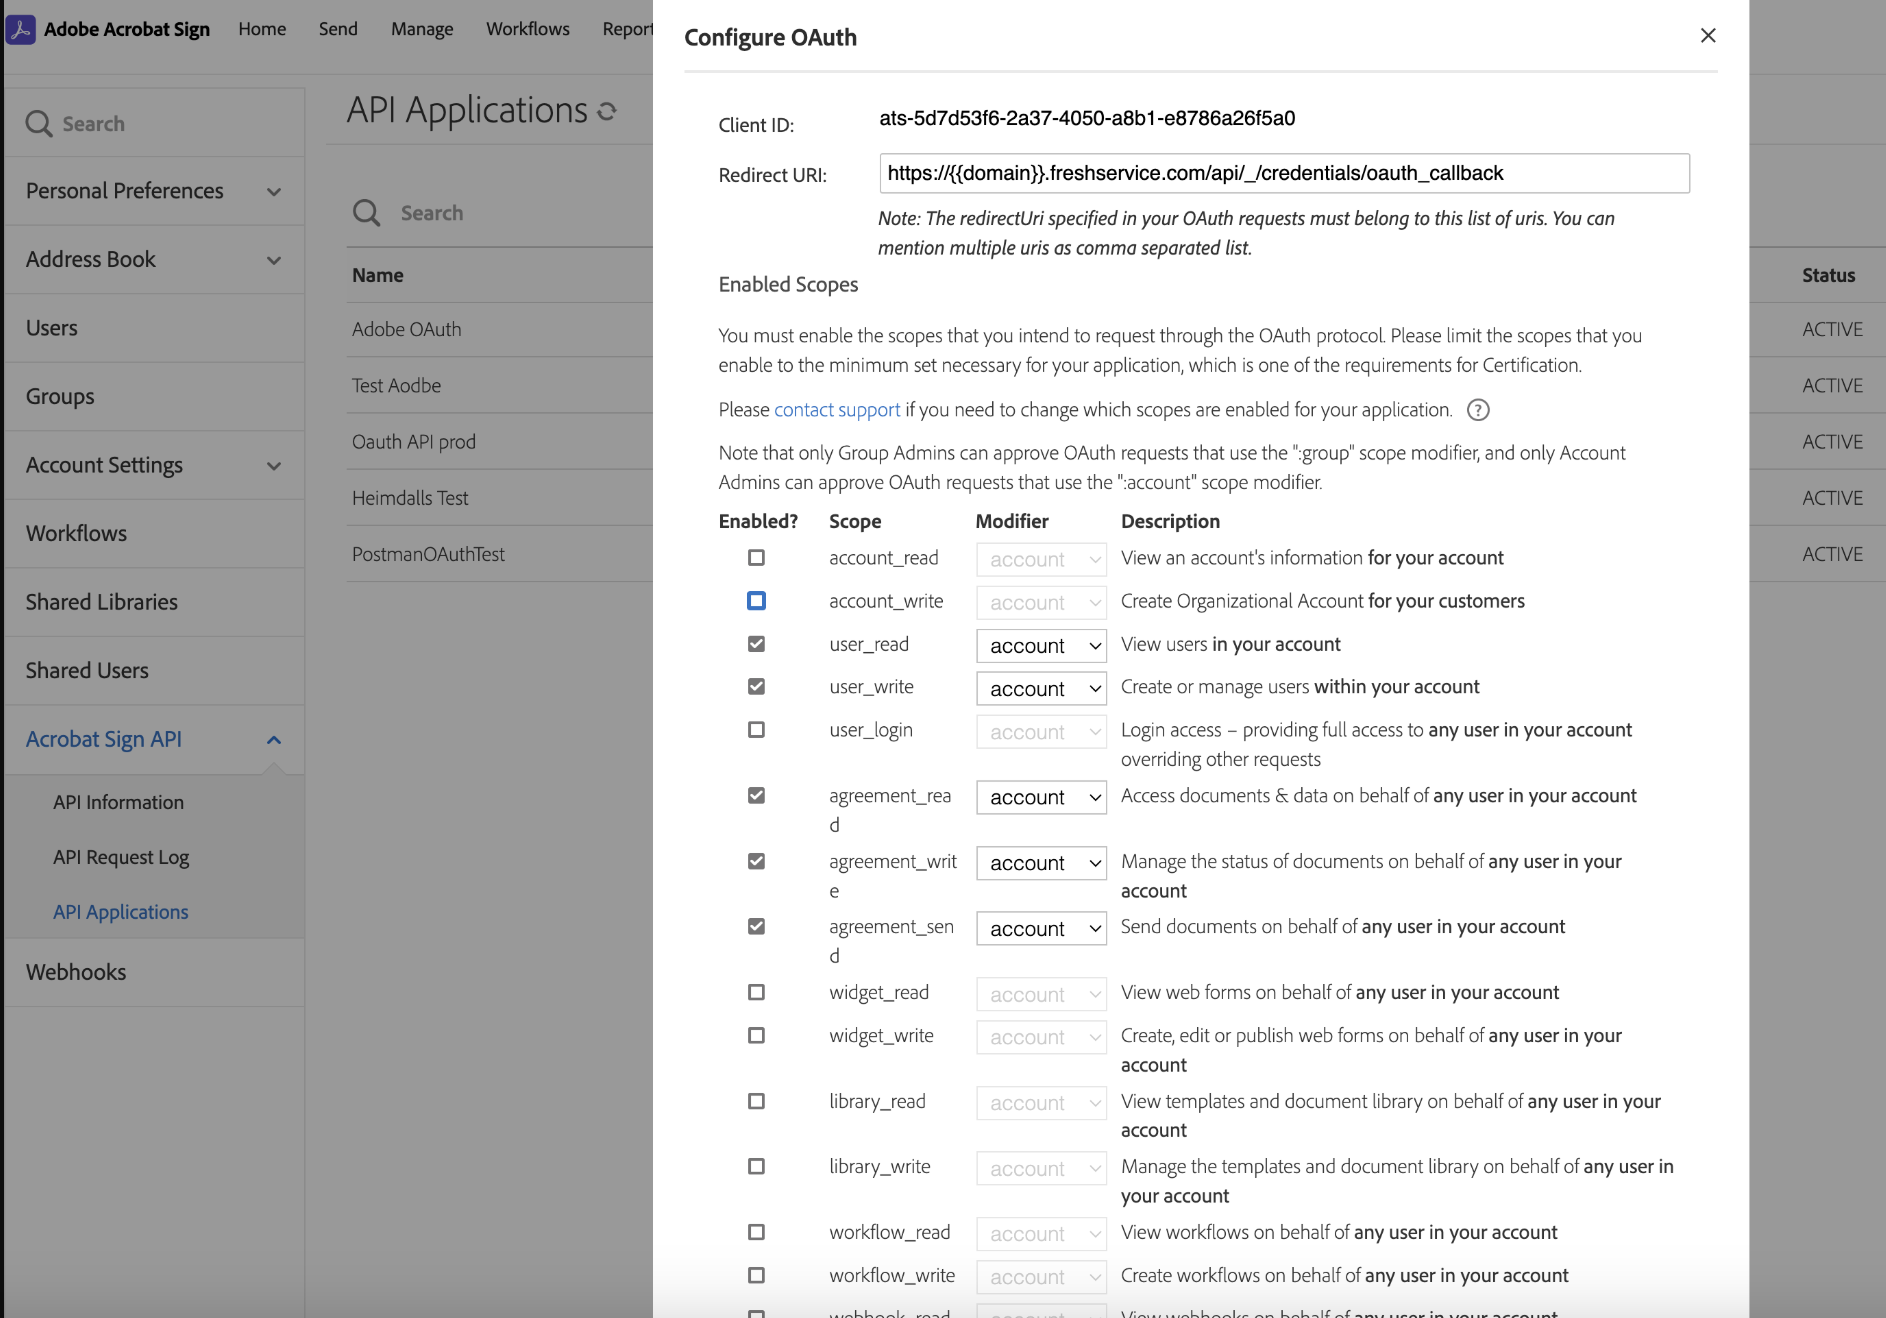Viewport: 1886px width, 1318px height.
Task: Select the Oauth API prod application row
Action: (x=500, y=441)
